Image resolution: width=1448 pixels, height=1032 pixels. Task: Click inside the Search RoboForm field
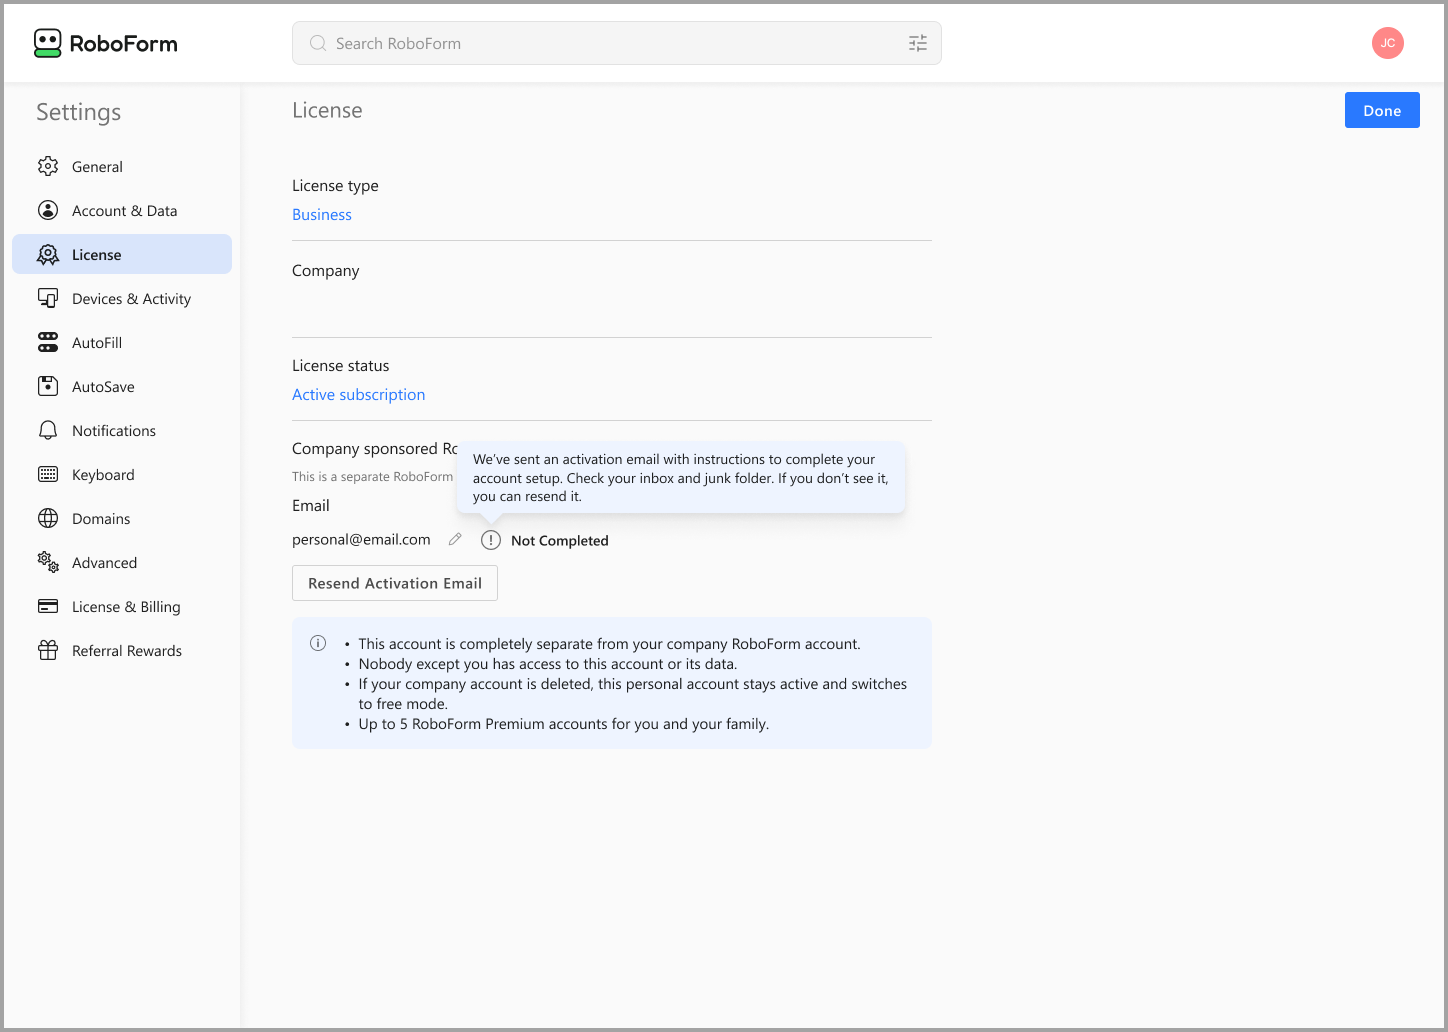click(600, 43)
